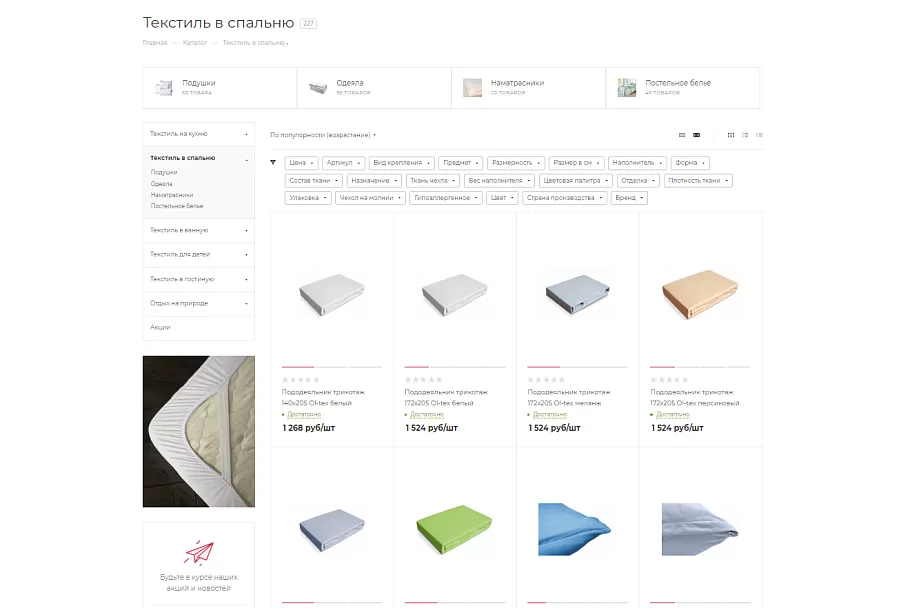912x608 pixels.
Task: Open the Отдых на природе sidebar section
Action: coord(198,303)
